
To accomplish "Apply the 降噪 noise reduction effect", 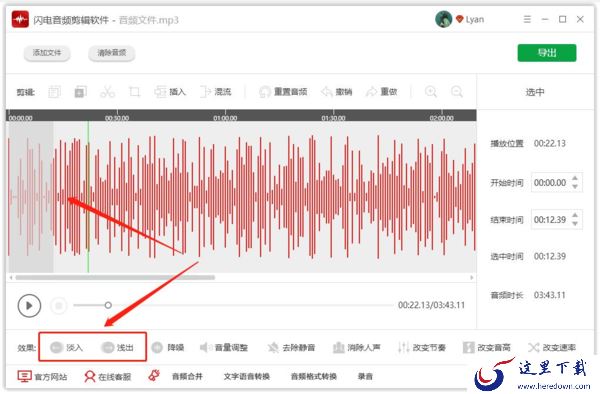I will (x=168, y=347).
